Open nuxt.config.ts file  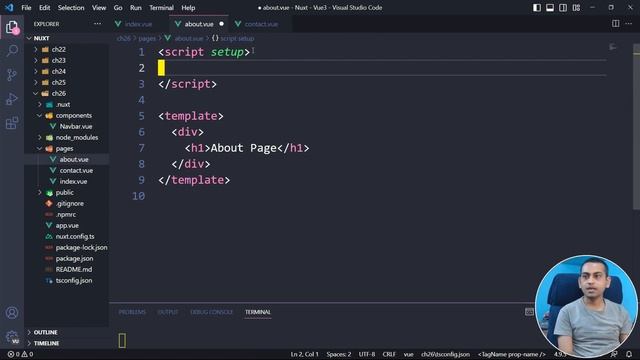[x=75, y=236]
